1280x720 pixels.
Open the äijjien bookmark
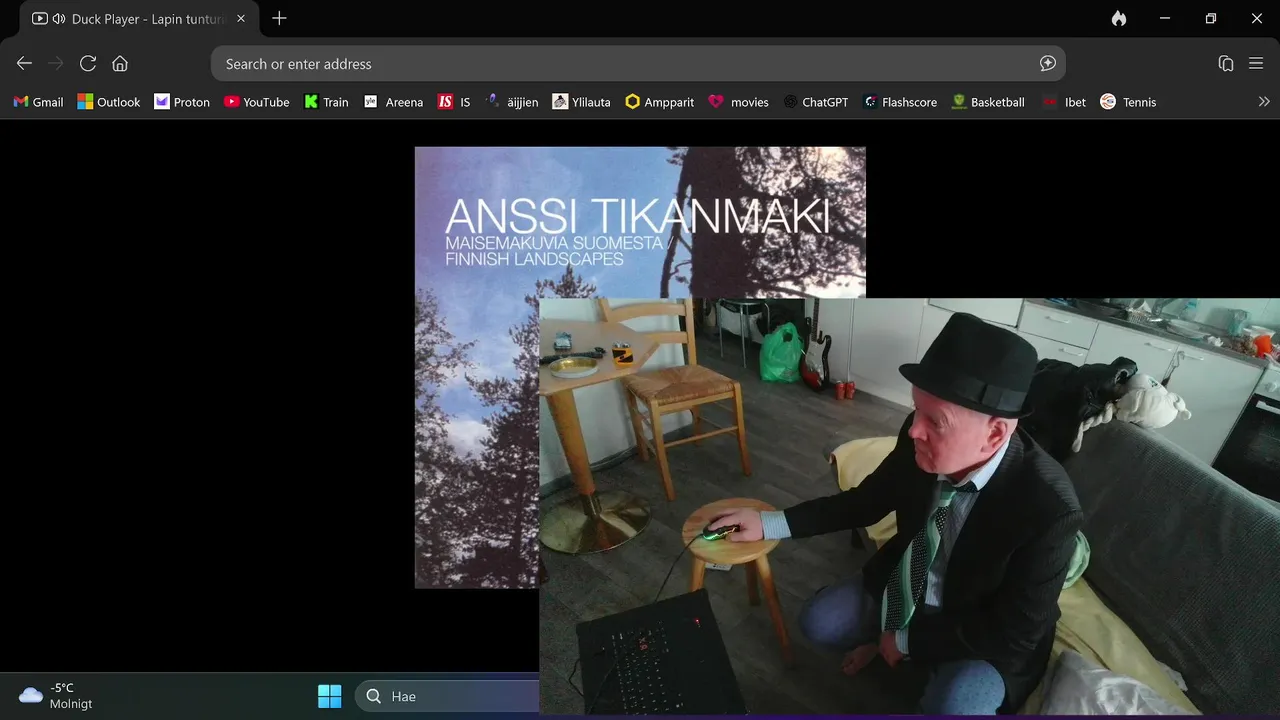tap(512, 102)
